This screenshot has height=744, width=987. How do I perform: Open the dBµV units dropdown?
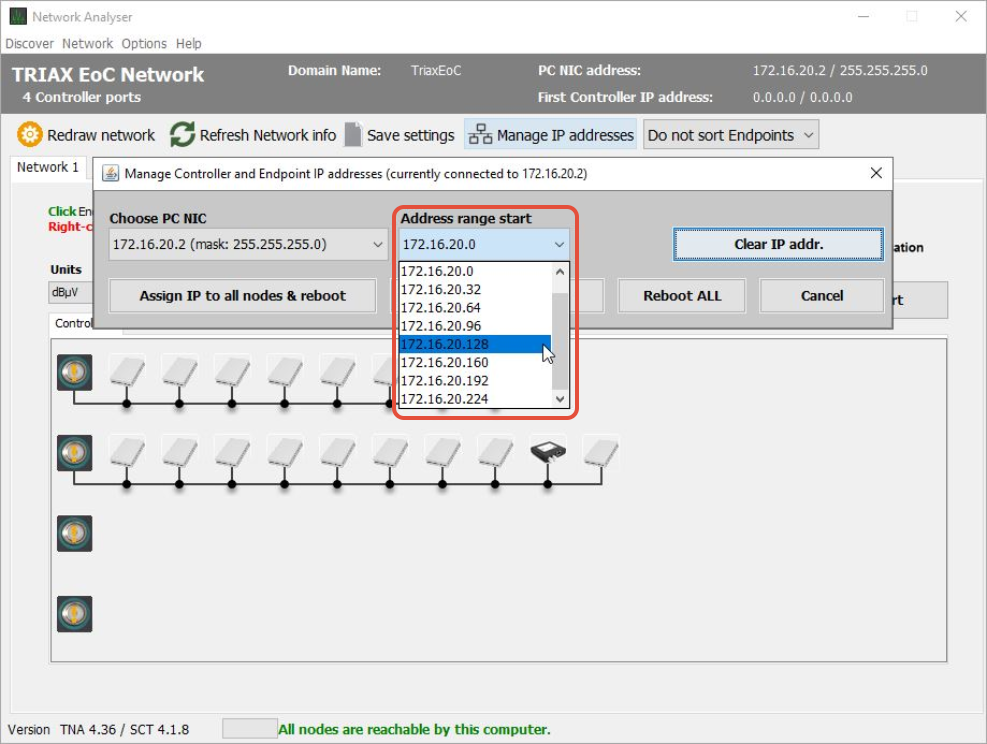70,292
